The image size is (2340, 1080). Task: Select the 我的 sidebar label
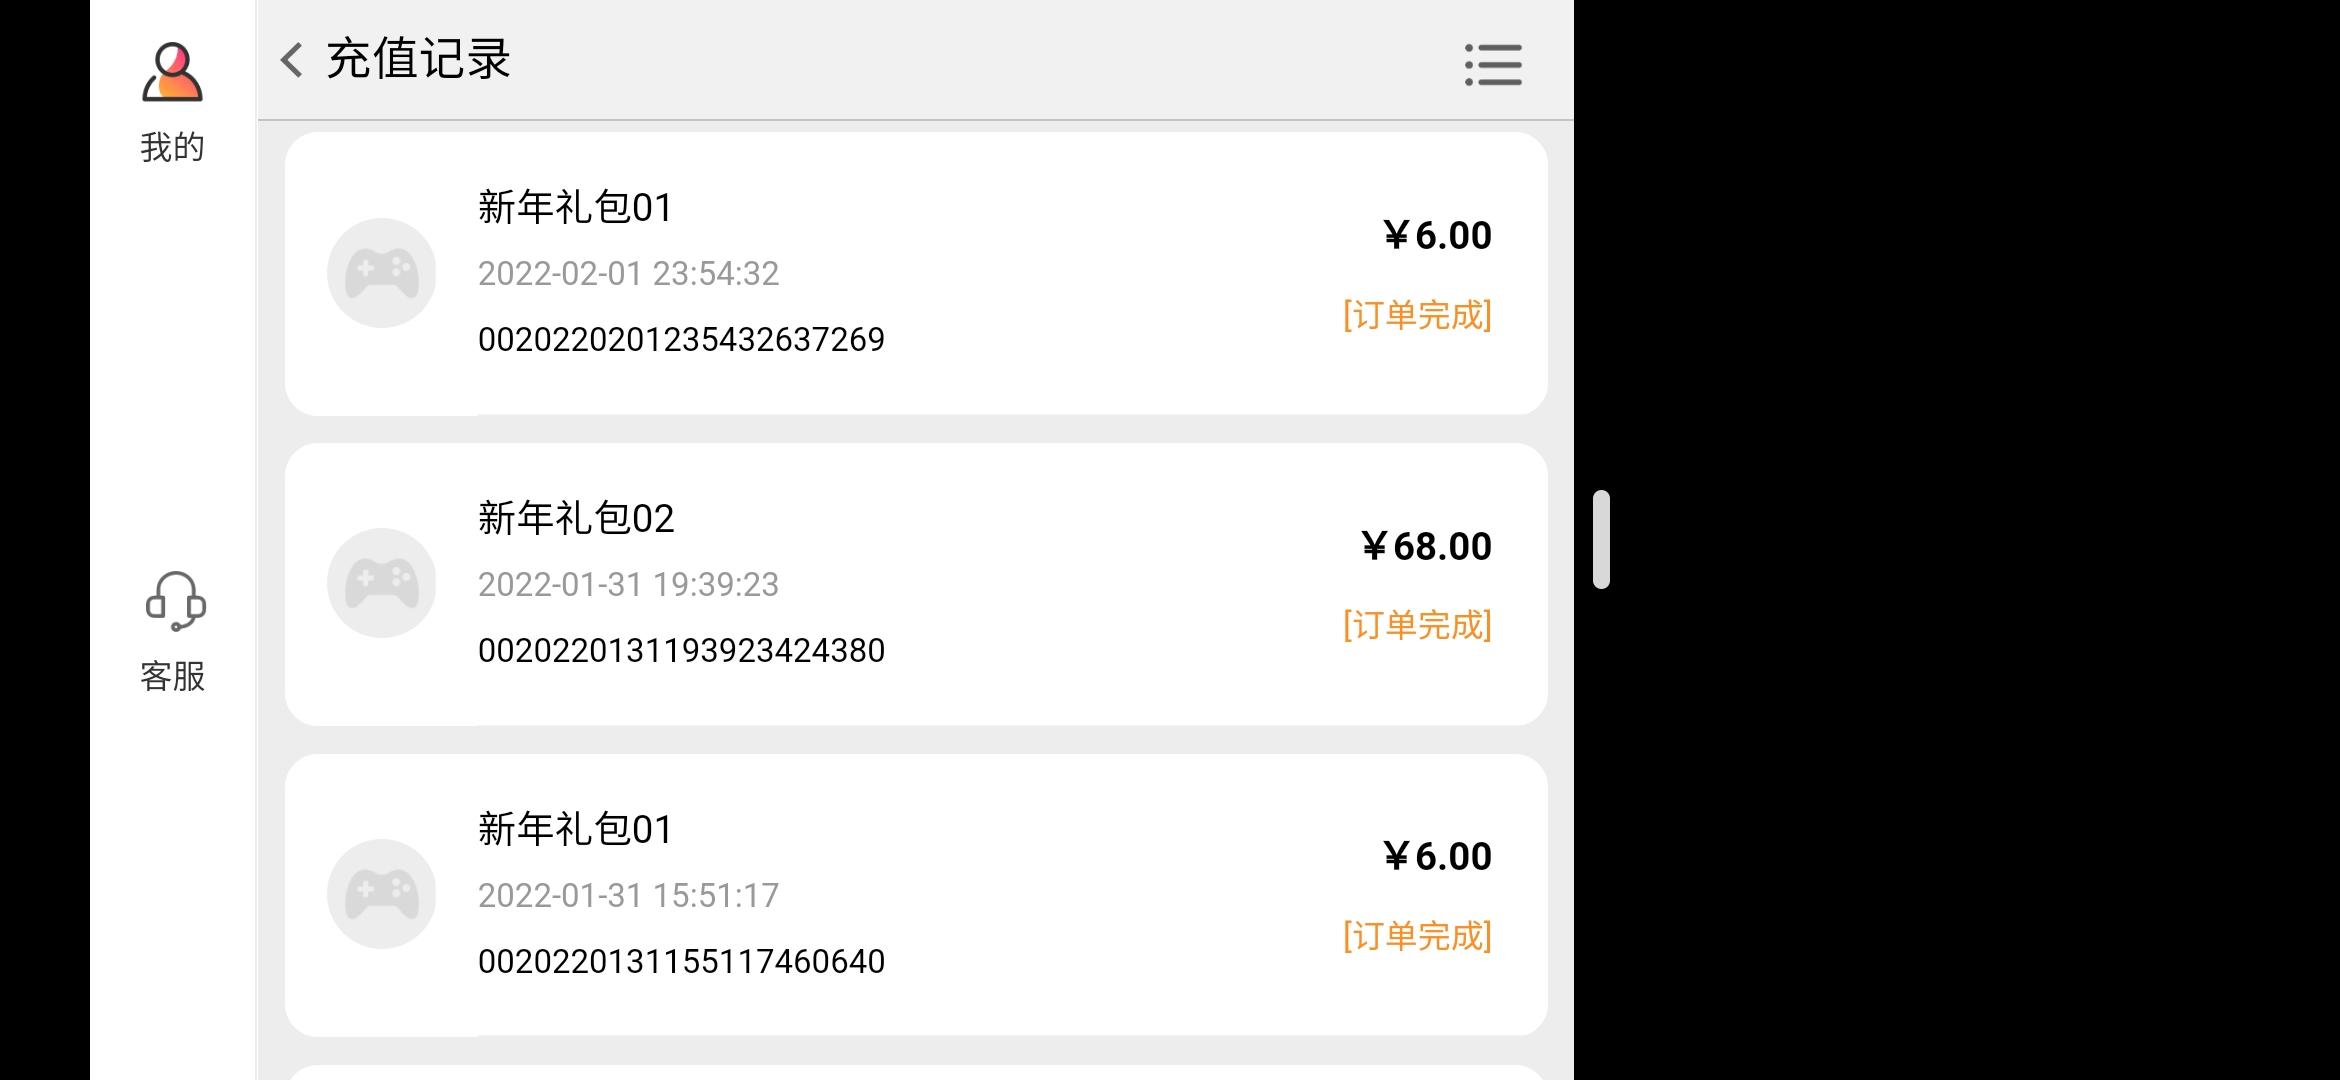pos(172,147)
